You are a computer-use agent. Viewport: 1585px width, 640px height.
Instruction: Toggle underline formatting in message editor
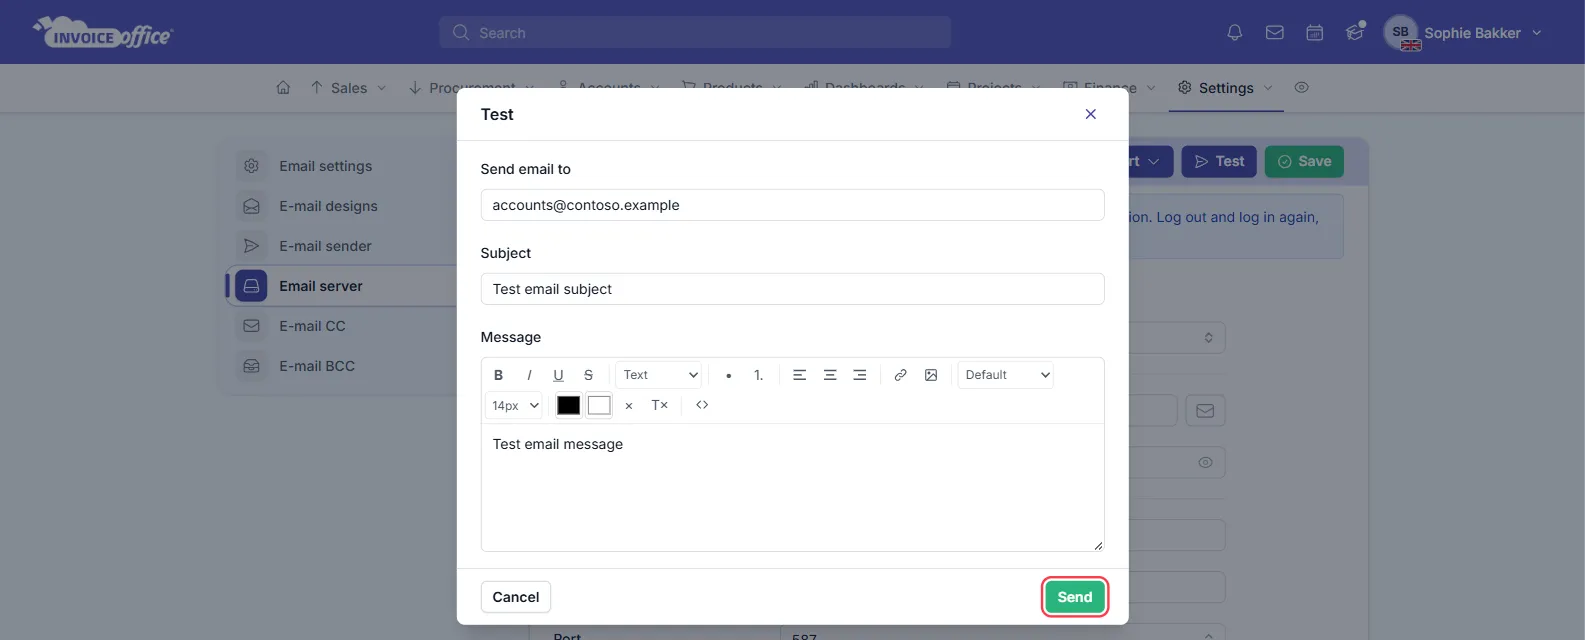[x=558, y=375]
